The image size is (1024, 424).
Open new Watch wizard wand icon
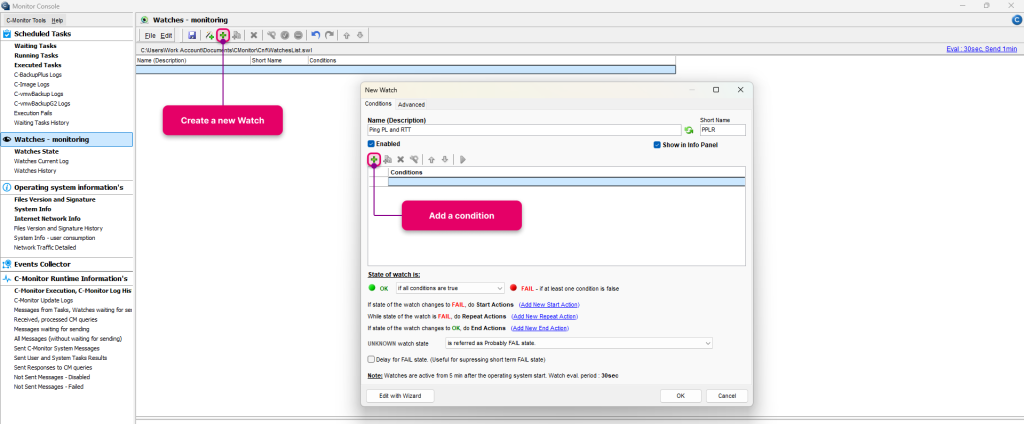click(209, 35)
